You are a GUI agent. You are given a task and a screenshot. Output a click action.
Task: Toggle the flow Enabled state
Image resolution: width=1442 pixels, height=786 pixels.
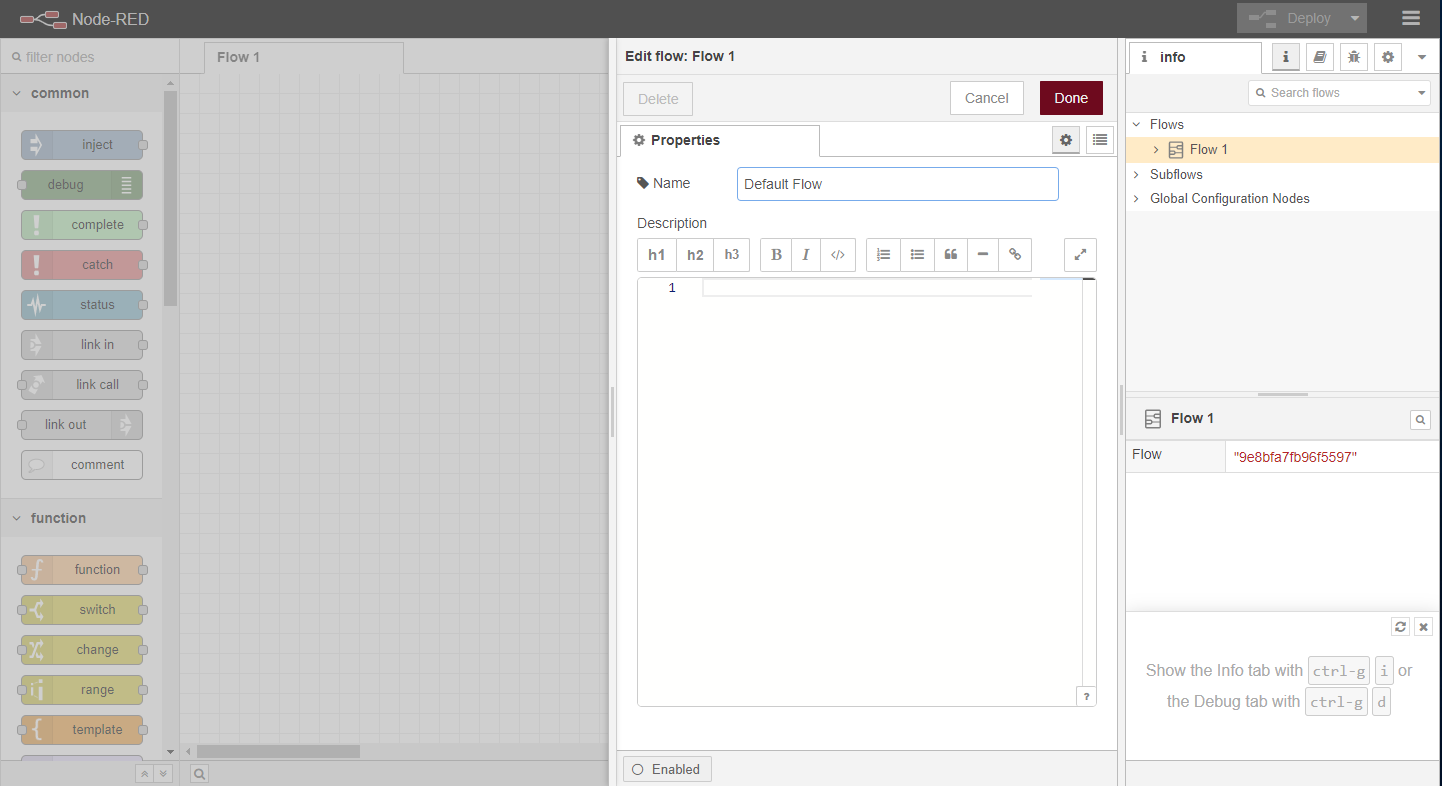click(x=667, y=769)
